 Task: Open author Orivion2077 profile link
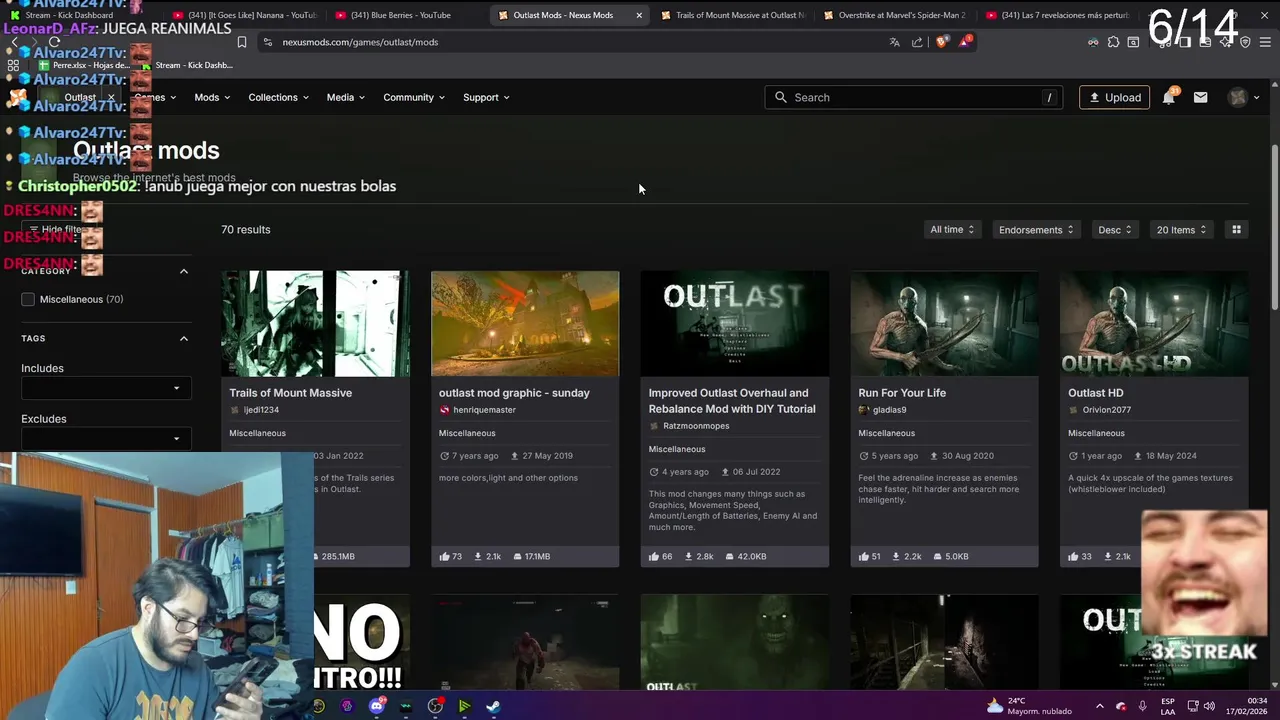(x=1106, y=410)
